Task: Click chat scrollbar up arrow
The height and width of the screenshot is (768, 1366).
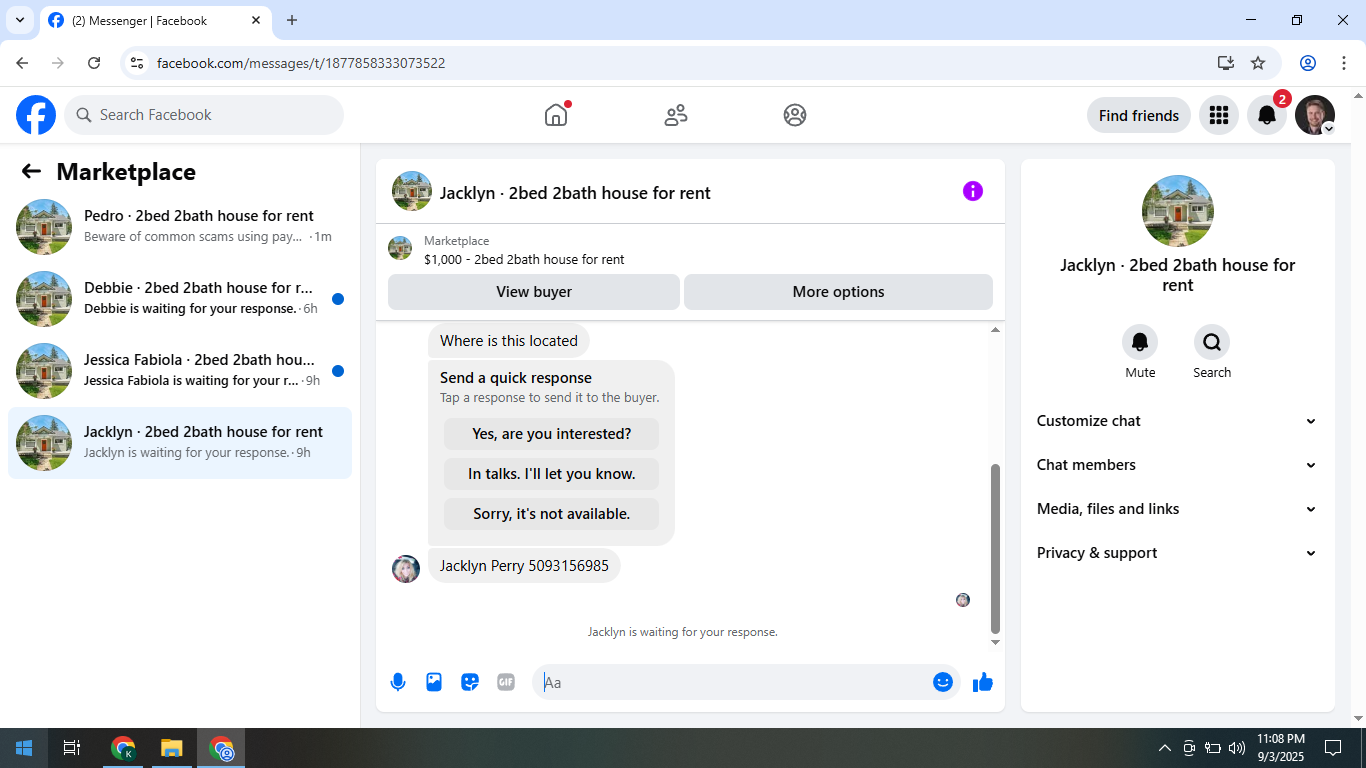Action: click(x=995, y=330)
